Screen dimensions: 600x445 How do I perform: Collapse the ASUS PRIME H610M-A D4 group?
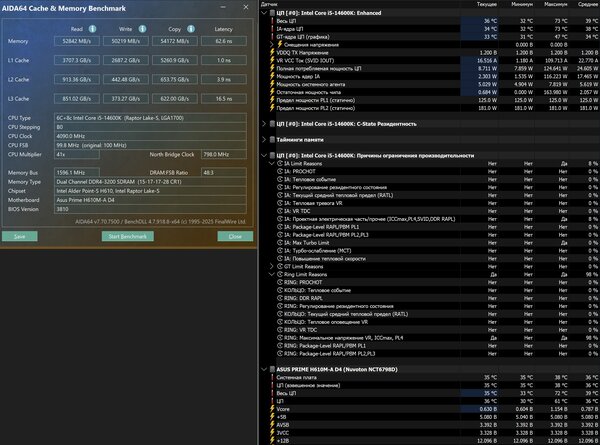pyautogui.click(x=264, y=369)
